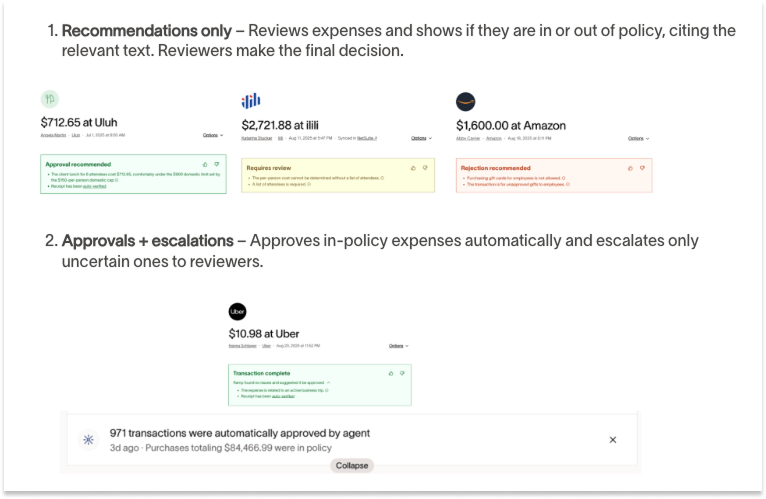Click the ilili merchant logo
This screenshot has height=499, width=766.
(251, 101)
